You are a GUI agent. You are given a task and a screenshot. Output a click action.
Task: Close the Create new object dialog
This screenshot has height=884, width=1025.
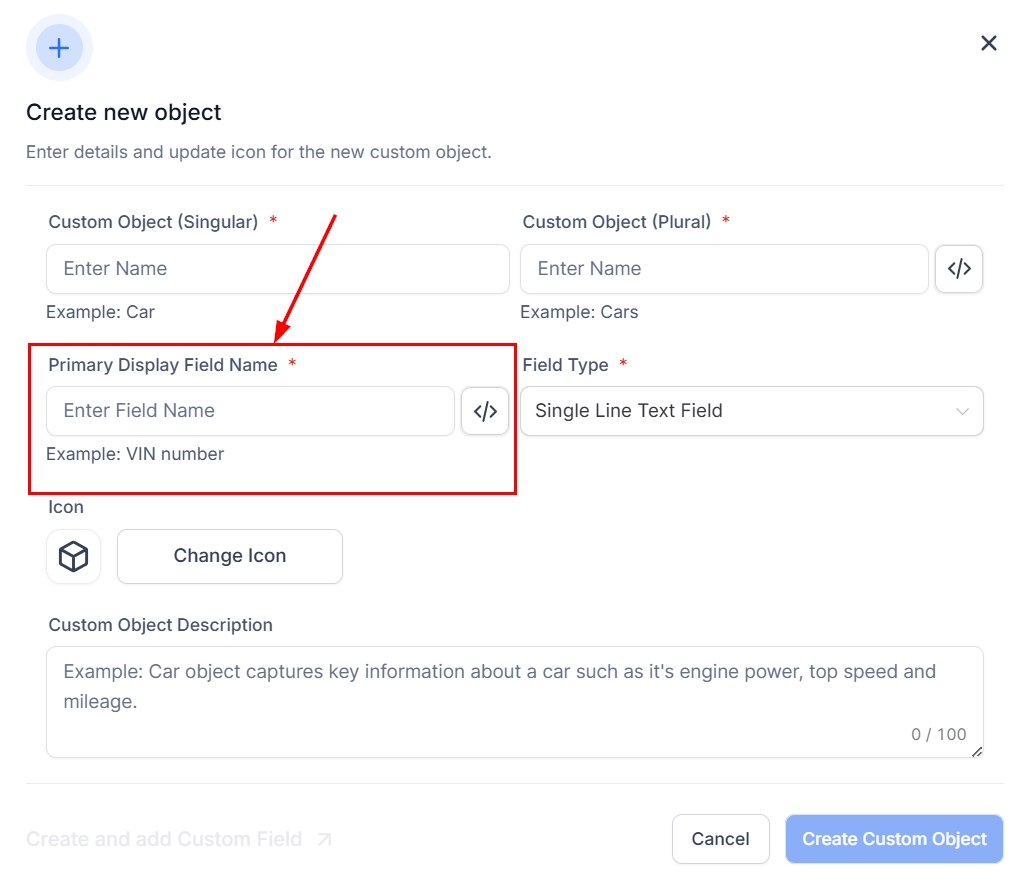[989, 43]
